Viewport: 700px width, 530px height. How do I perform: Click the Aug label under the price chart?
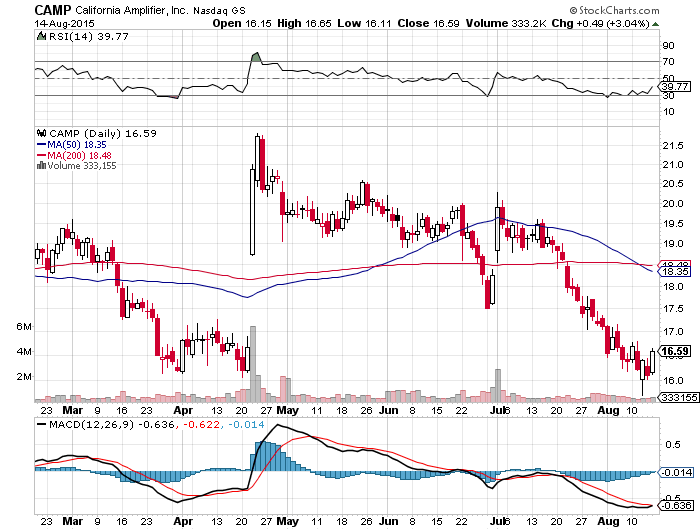(x=608, y=410)
